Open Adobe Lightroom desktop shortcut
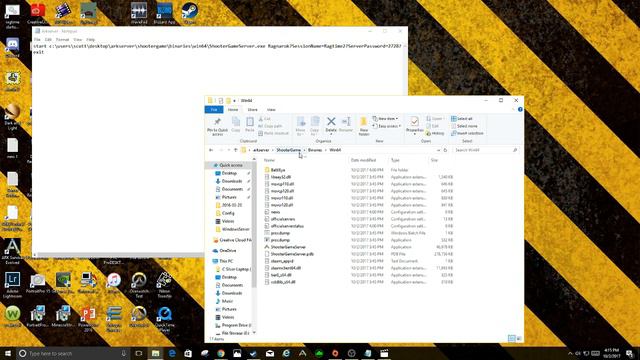The image size is (640, 360). coord(12,285)
